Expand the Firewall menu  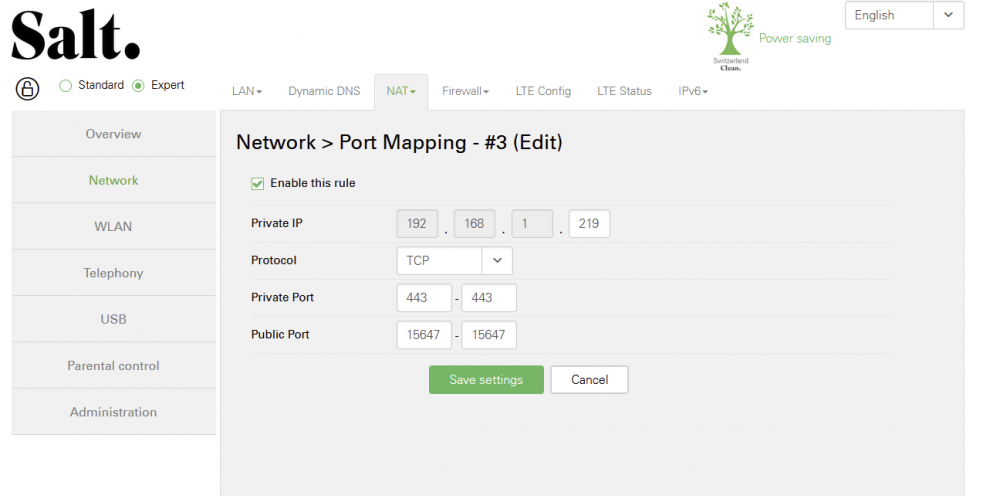coord(466,91)
